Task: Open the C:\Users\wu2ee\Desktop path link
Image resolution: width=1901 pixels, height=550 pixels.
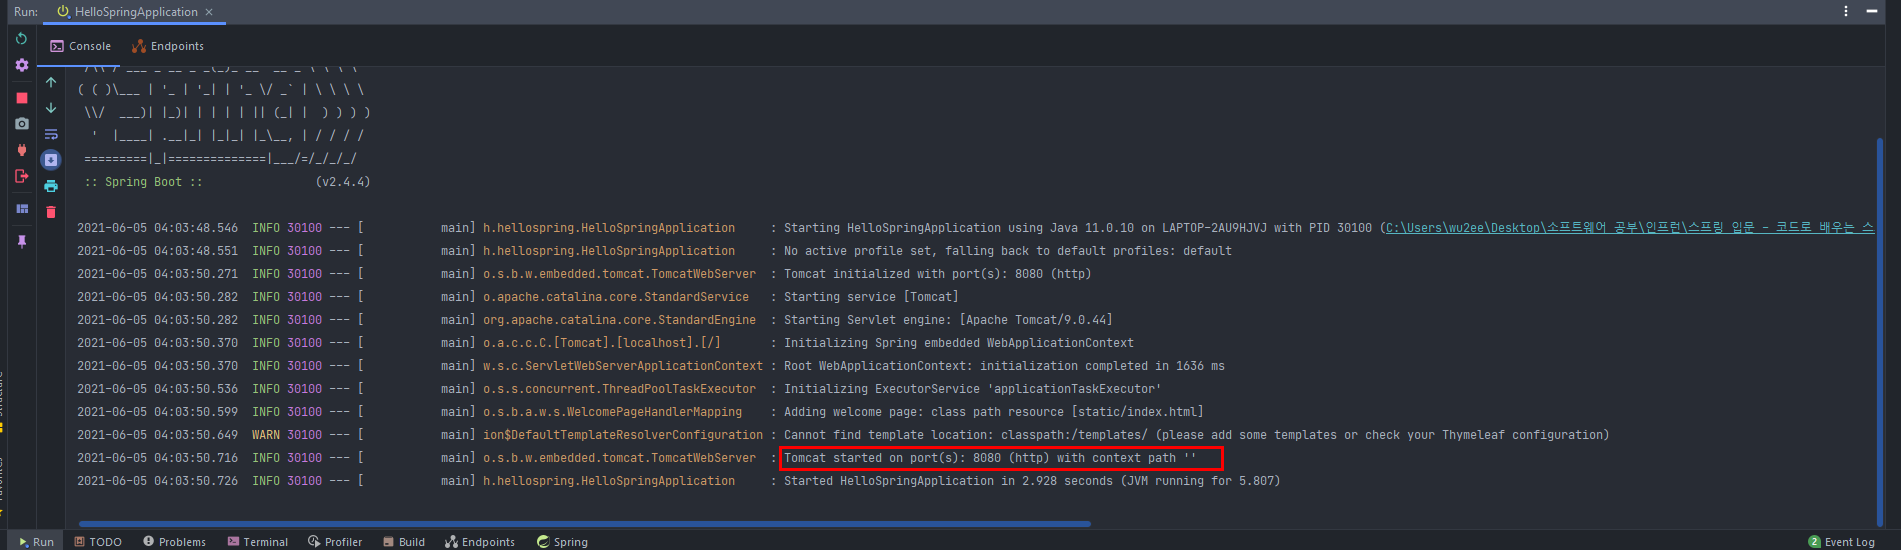Action: pos(1629,228)
